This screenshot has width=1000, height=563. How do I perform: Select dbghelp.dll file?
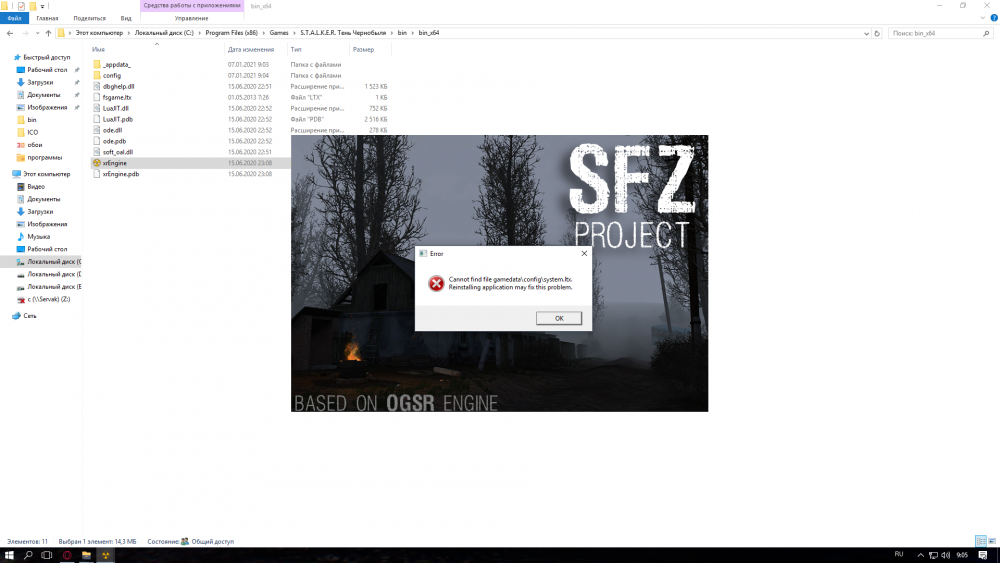119,86
